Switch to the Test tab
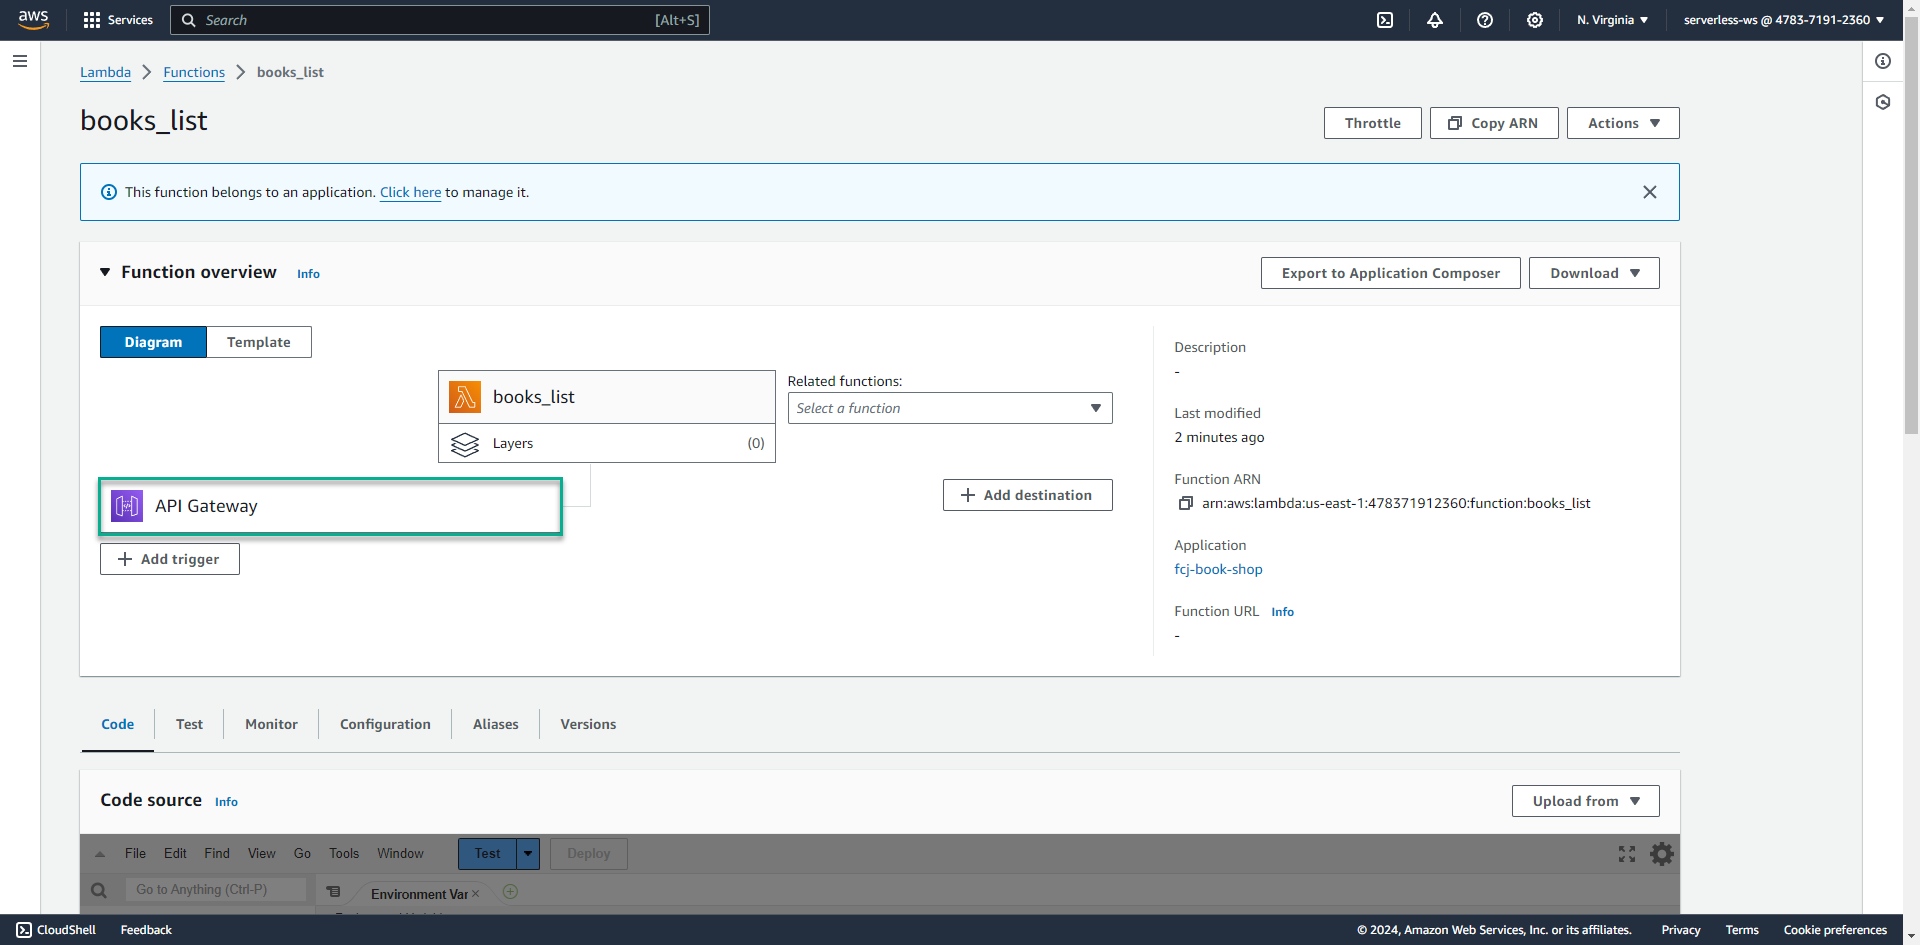The width and height of the screenshot is (1920, 945). 189,724
